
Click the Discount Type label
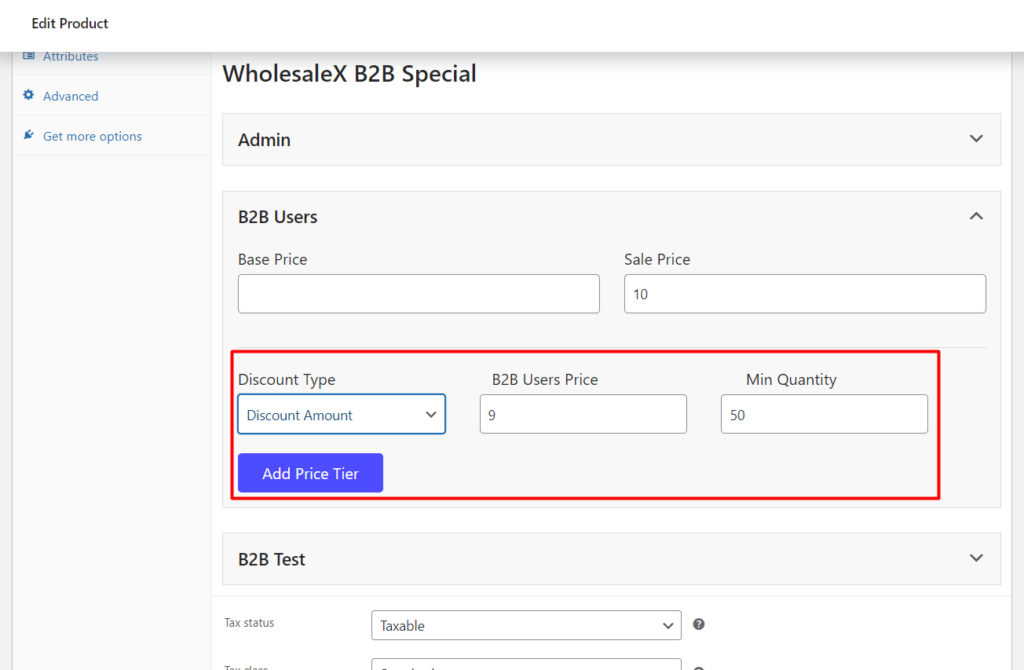click(x=287, y=379)
